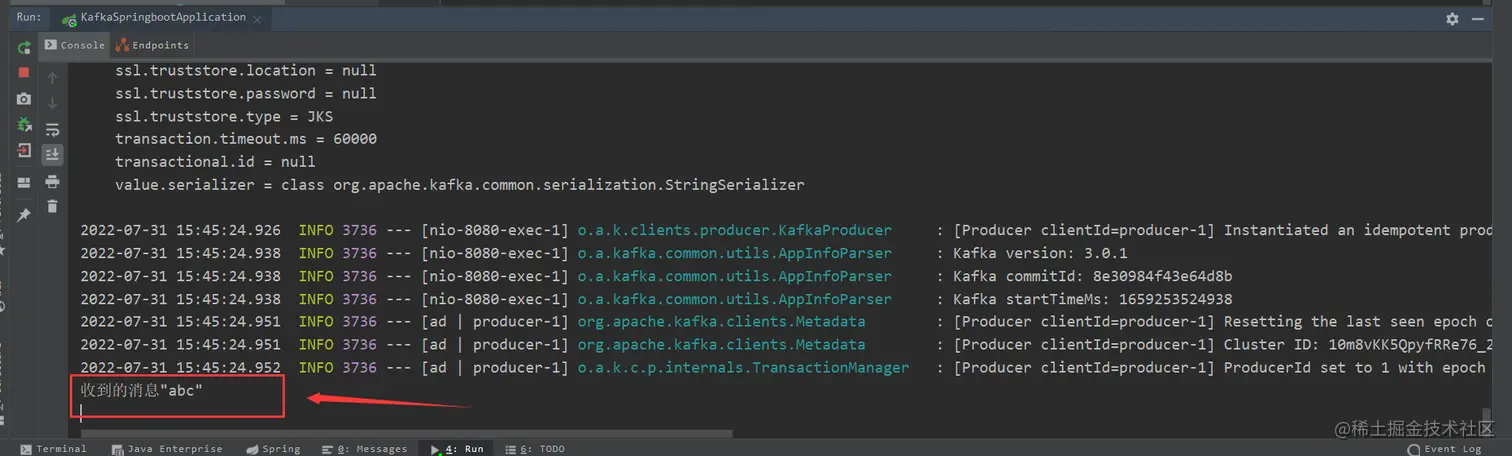Jump up the stack trace arrow
The image size is (1512, 456).
click(x=52, y=77)
